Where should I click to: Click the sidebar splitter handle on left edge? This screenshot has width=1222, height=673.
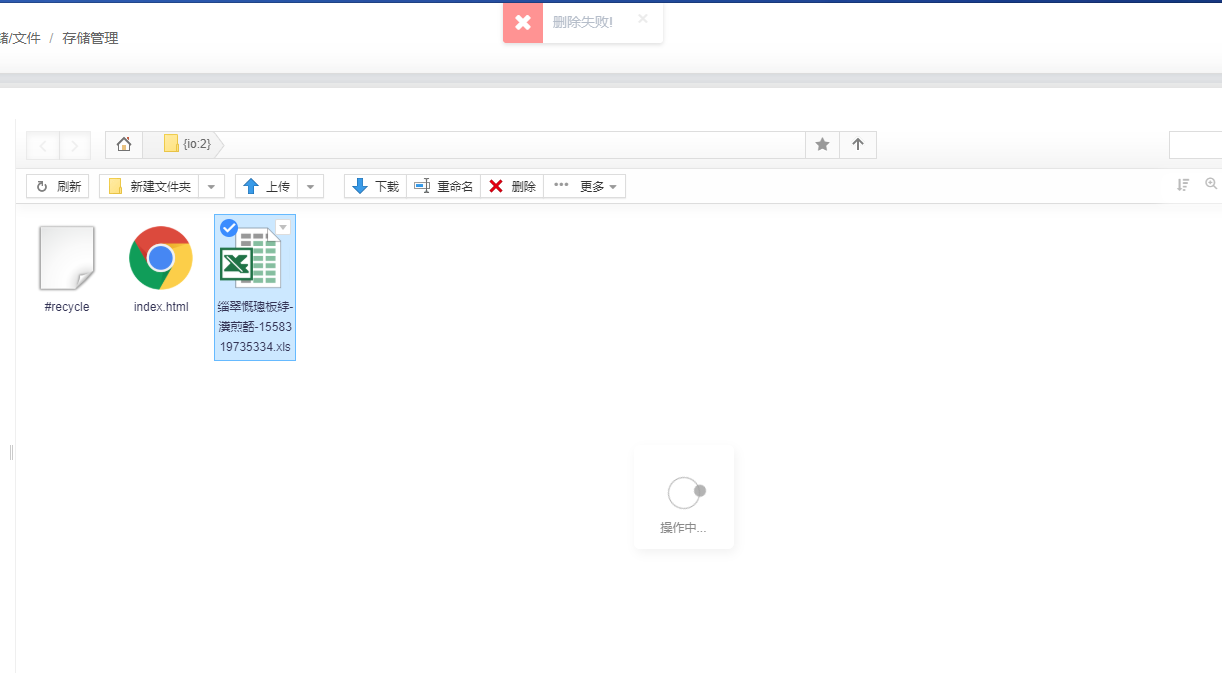pos(11,452)
